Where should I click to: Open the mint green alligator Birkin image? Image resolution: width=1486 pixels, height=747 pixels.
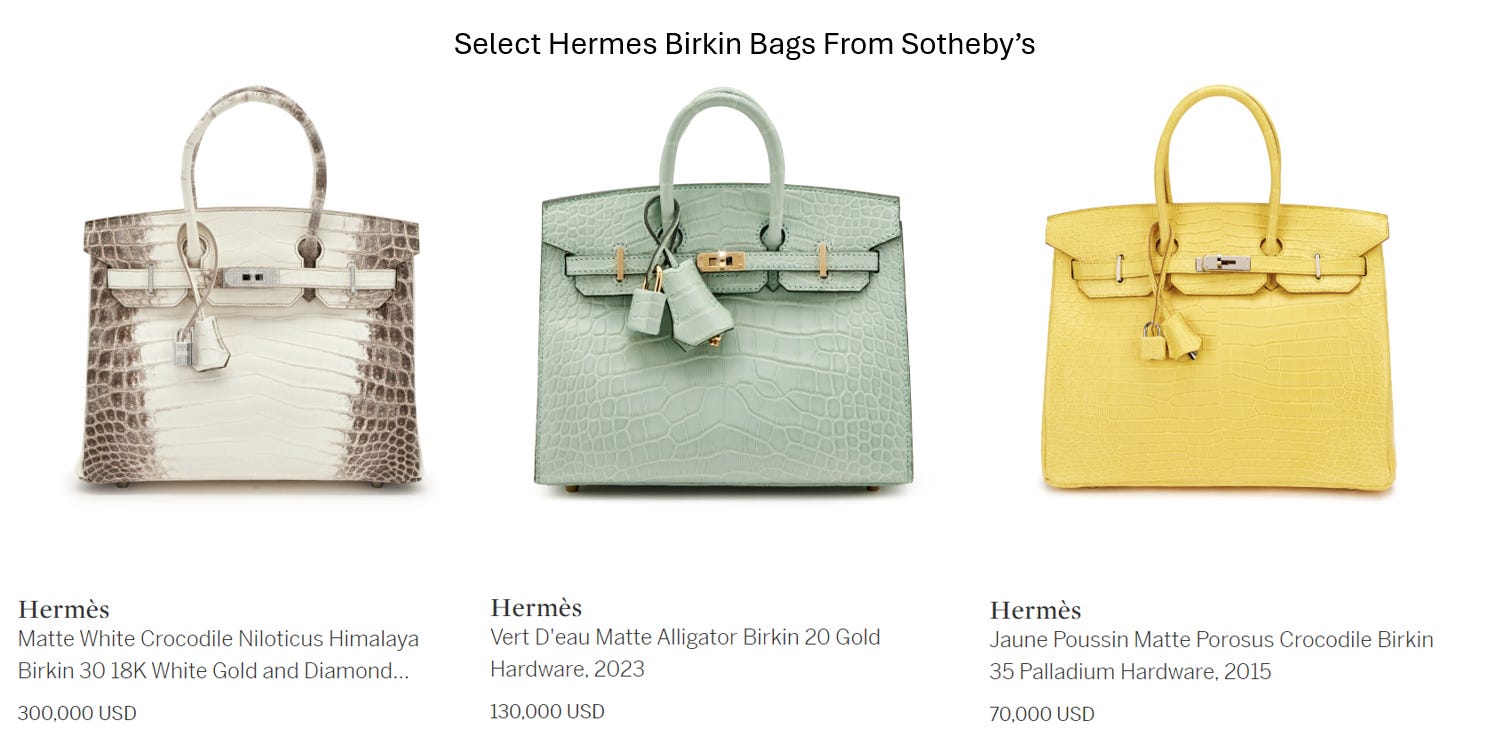(x=722, y=290)
